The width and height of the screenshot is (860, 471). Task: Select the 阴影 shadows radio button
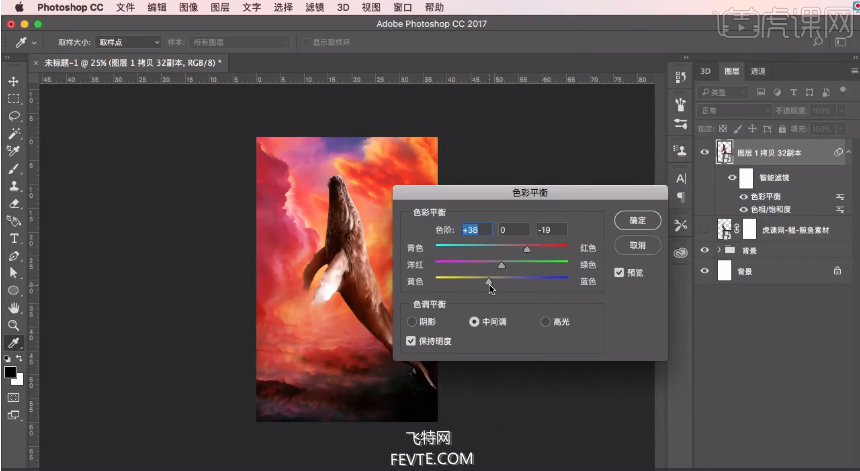412,322
